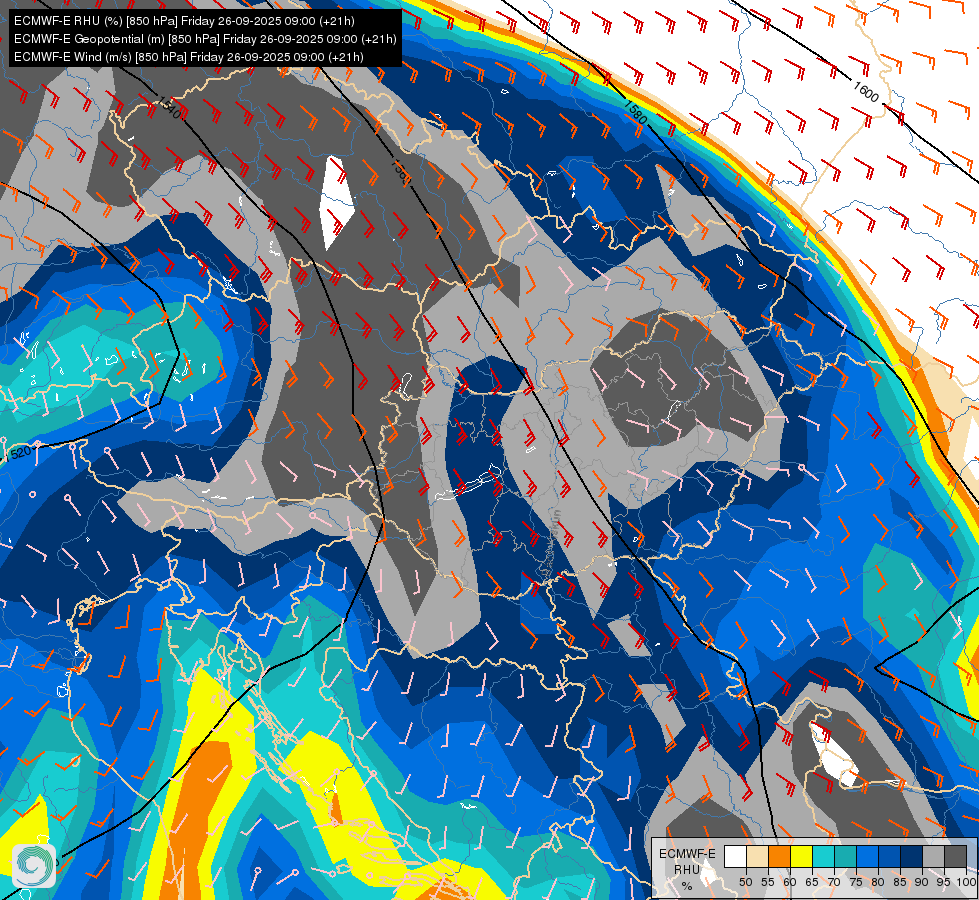
Task: Click the teal 70–75 legend swatch
Action: tap(845, 856)
